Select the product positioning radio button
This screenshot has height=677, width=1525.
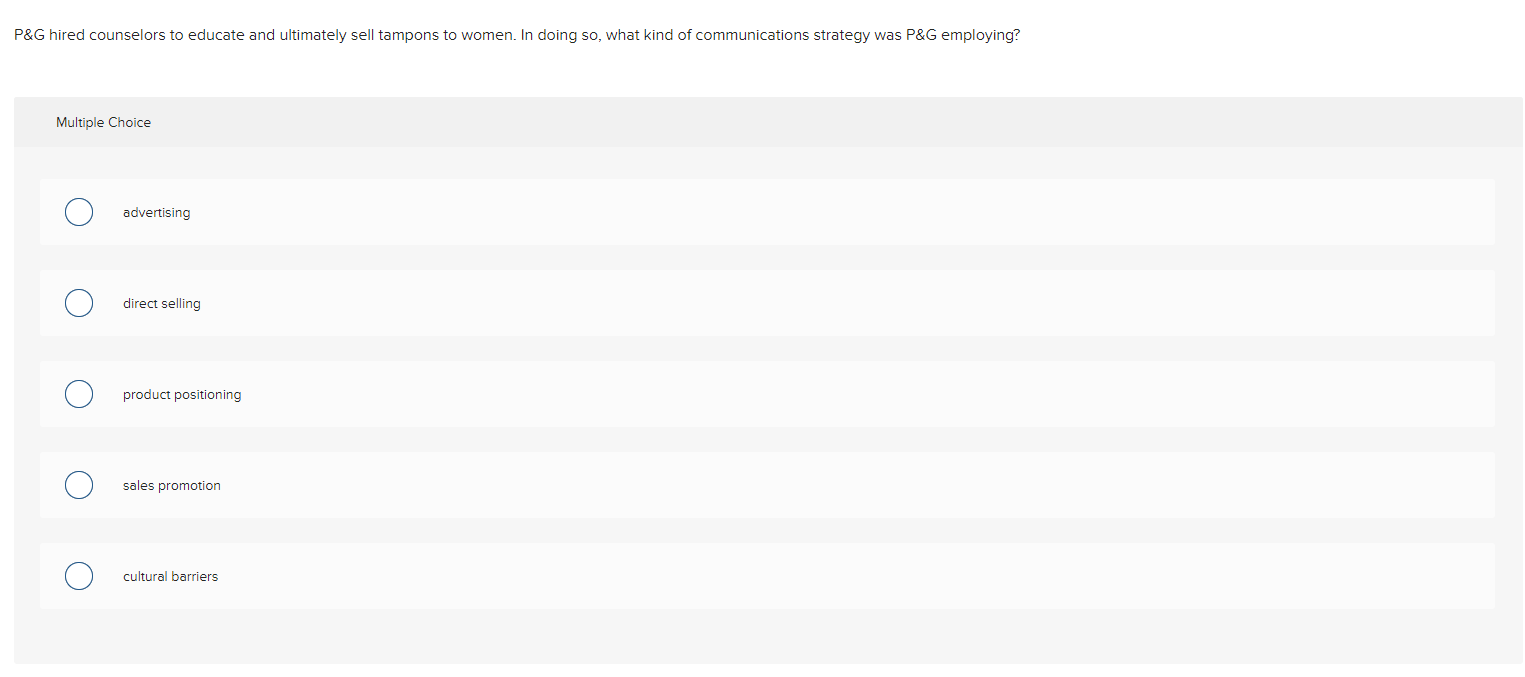pyautogui.click(x=79, y=394)
